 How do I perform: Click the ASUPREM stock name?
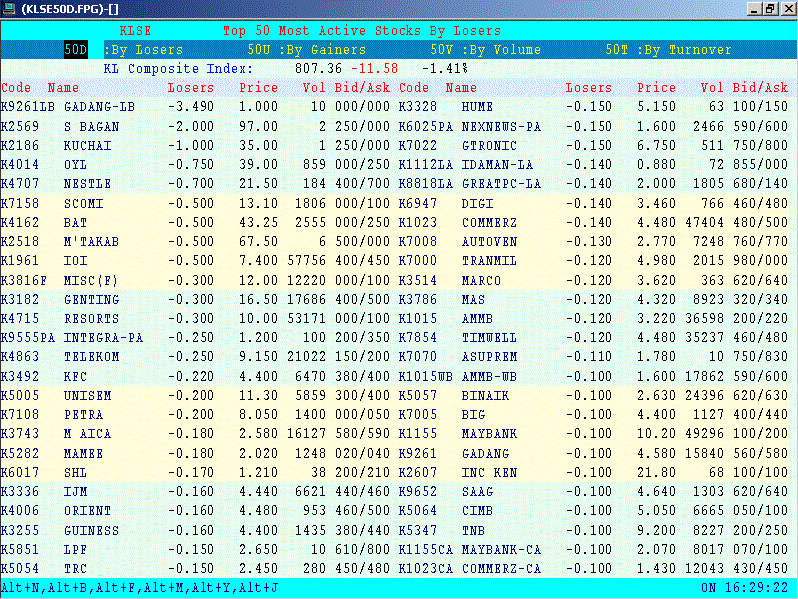[490, 357]
